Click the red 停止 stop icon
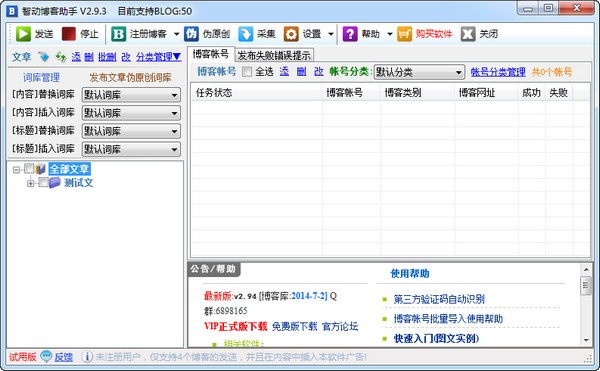Screen dimensions: 600x371 68,34
